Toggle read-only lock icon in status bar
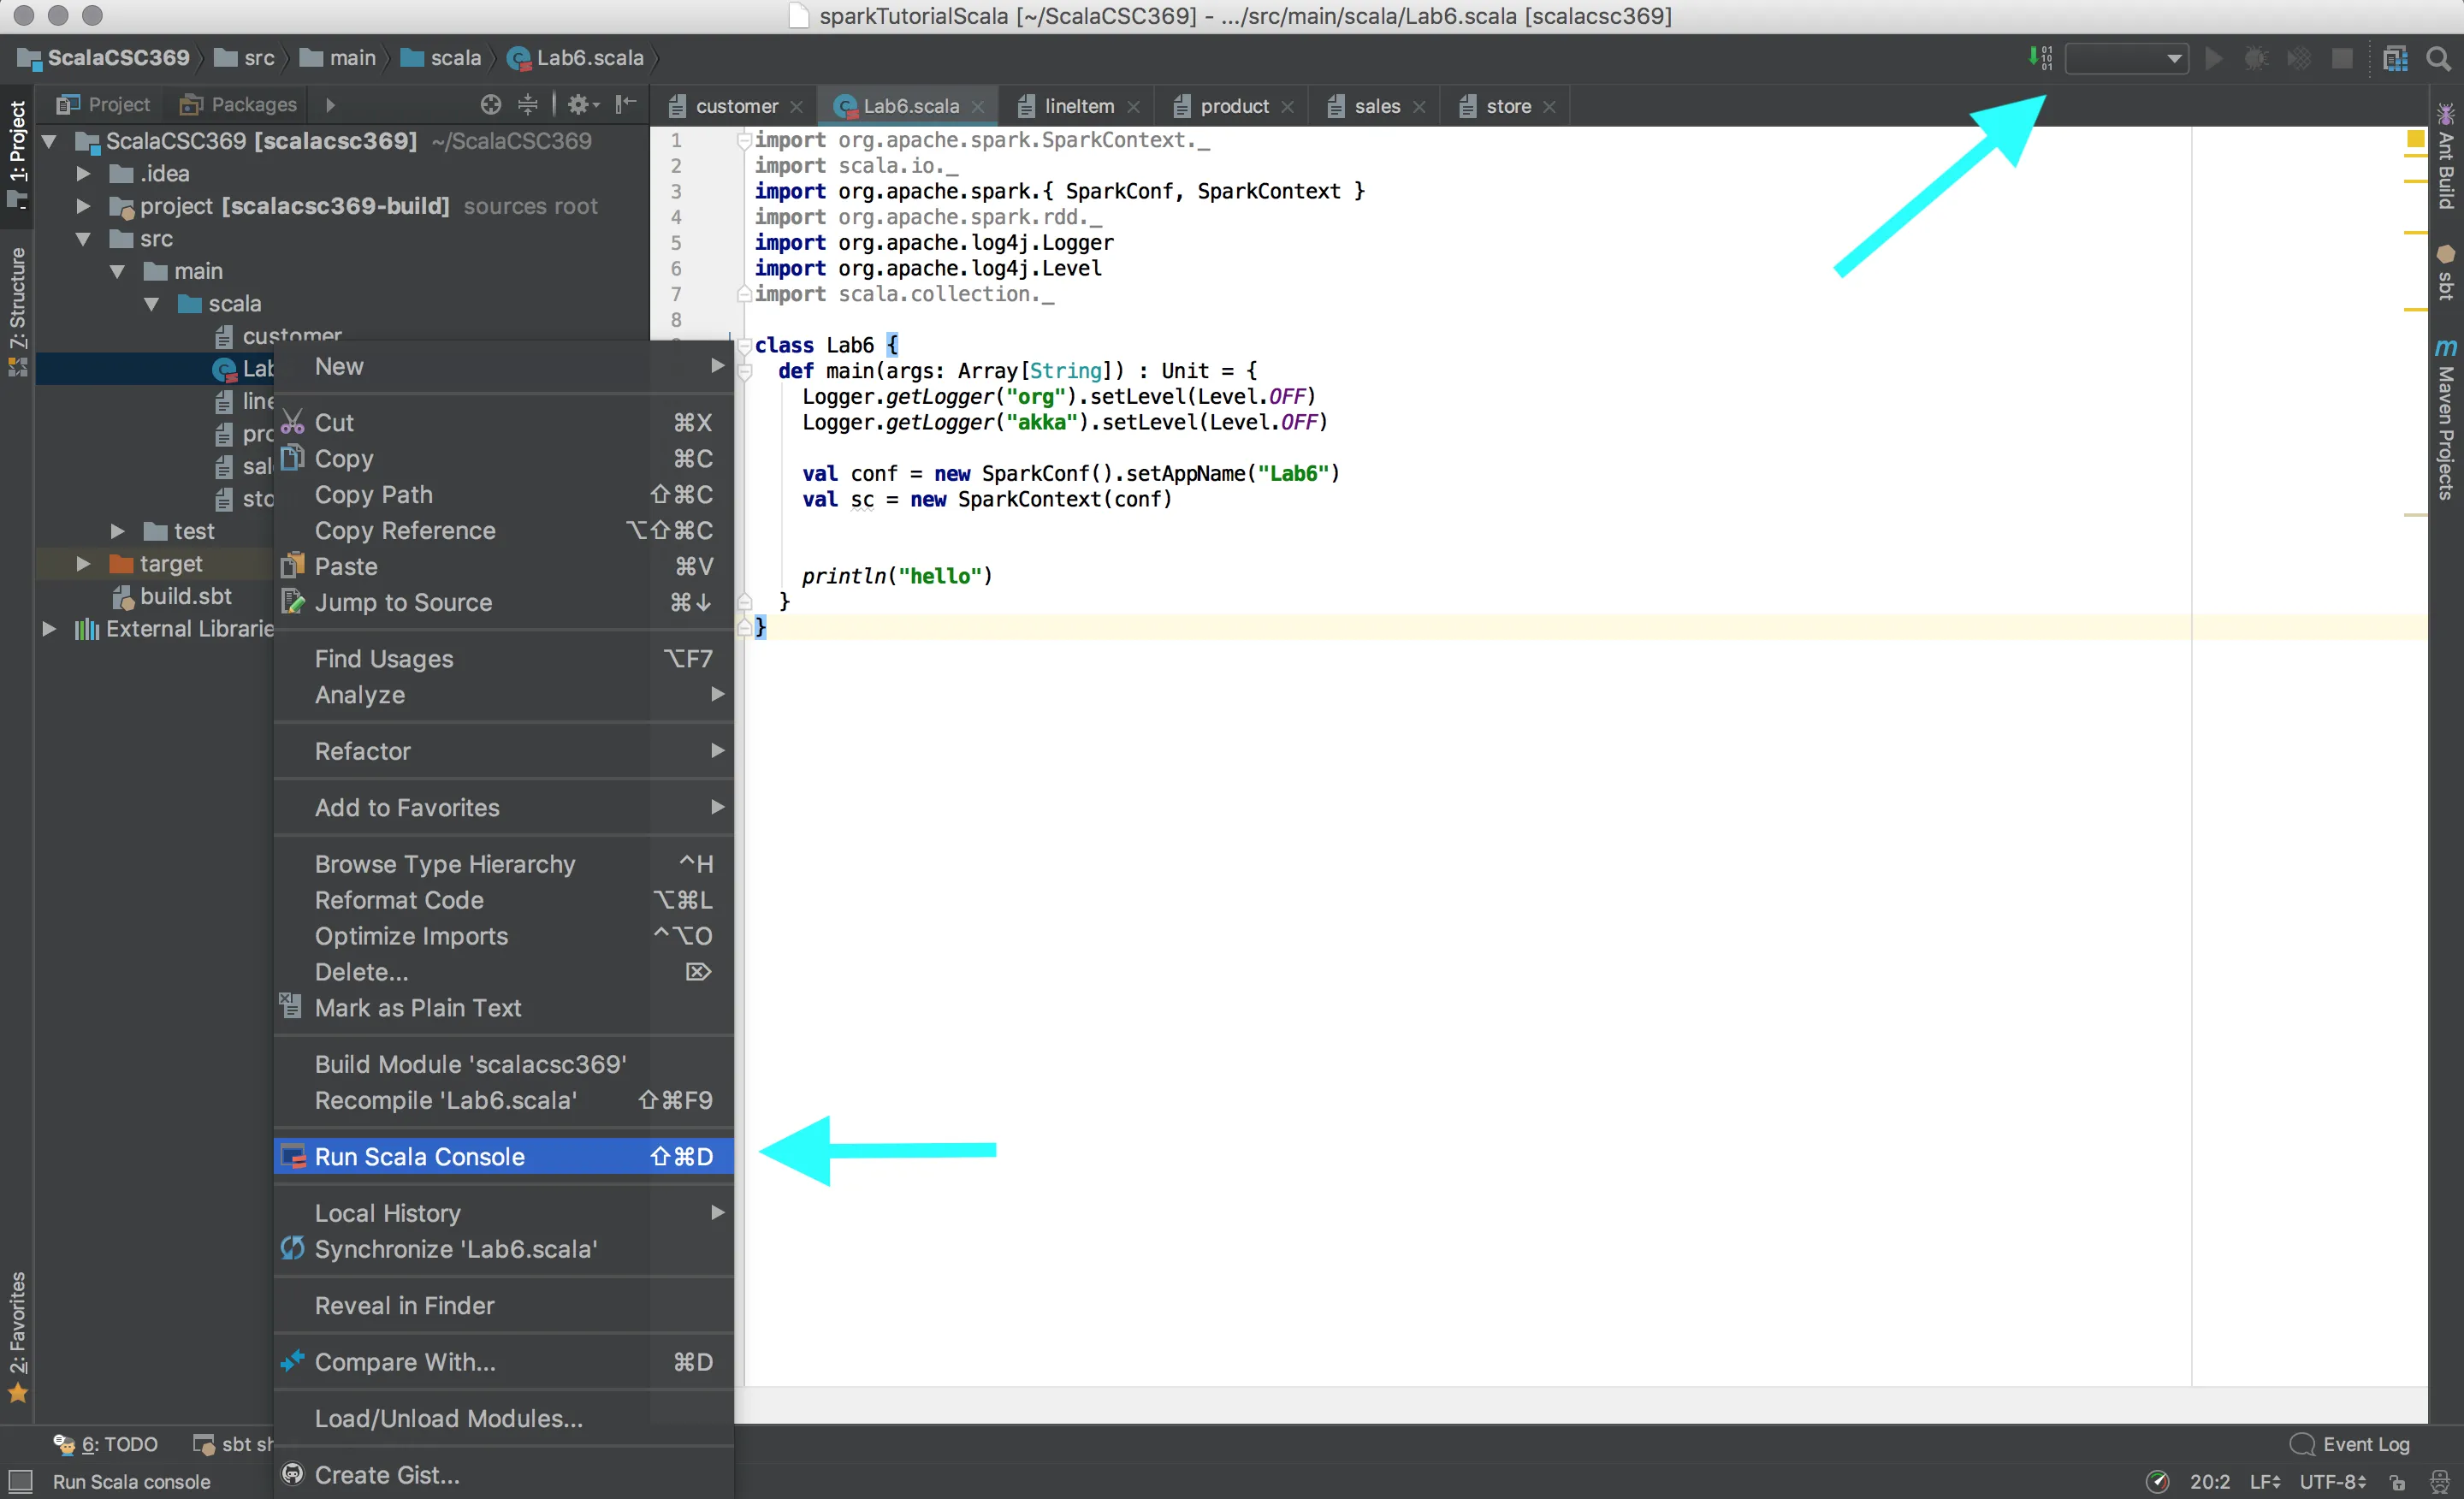Image resolution: width=2464 pixels, height=1499 pixels. coord(2397,1482)
